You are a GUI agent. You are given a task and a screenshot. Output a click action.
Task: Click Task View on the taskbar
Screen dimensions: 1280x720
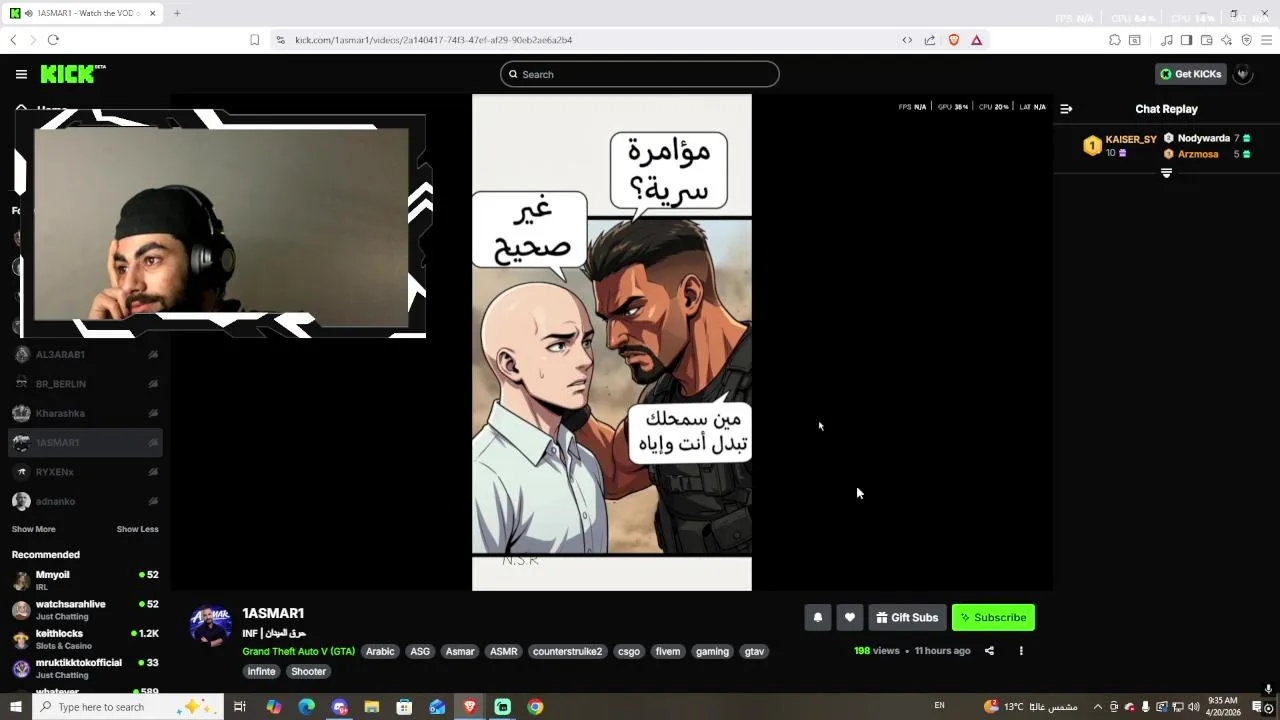pos(240,707)
